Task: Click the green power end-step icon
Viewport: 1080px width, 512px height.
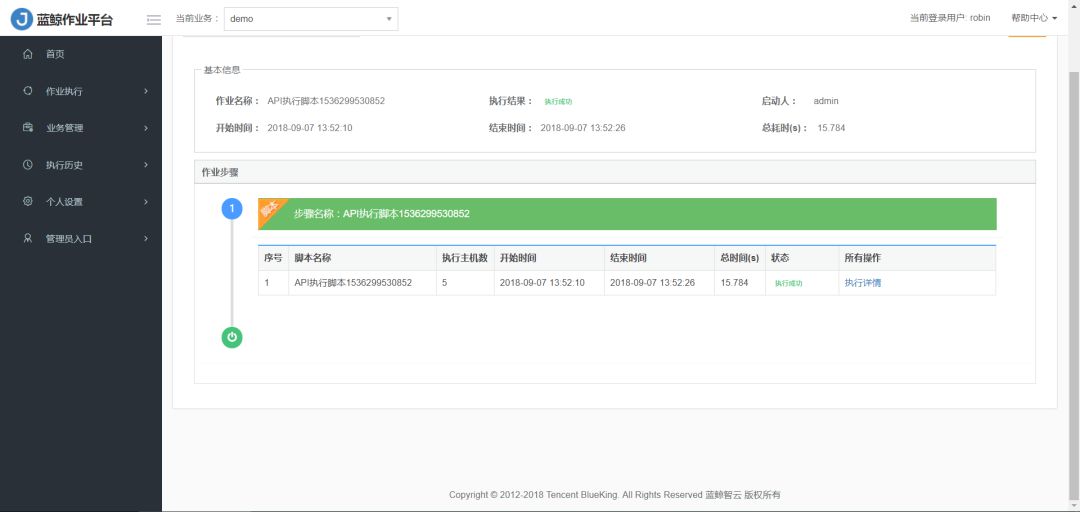Action: 232,337
